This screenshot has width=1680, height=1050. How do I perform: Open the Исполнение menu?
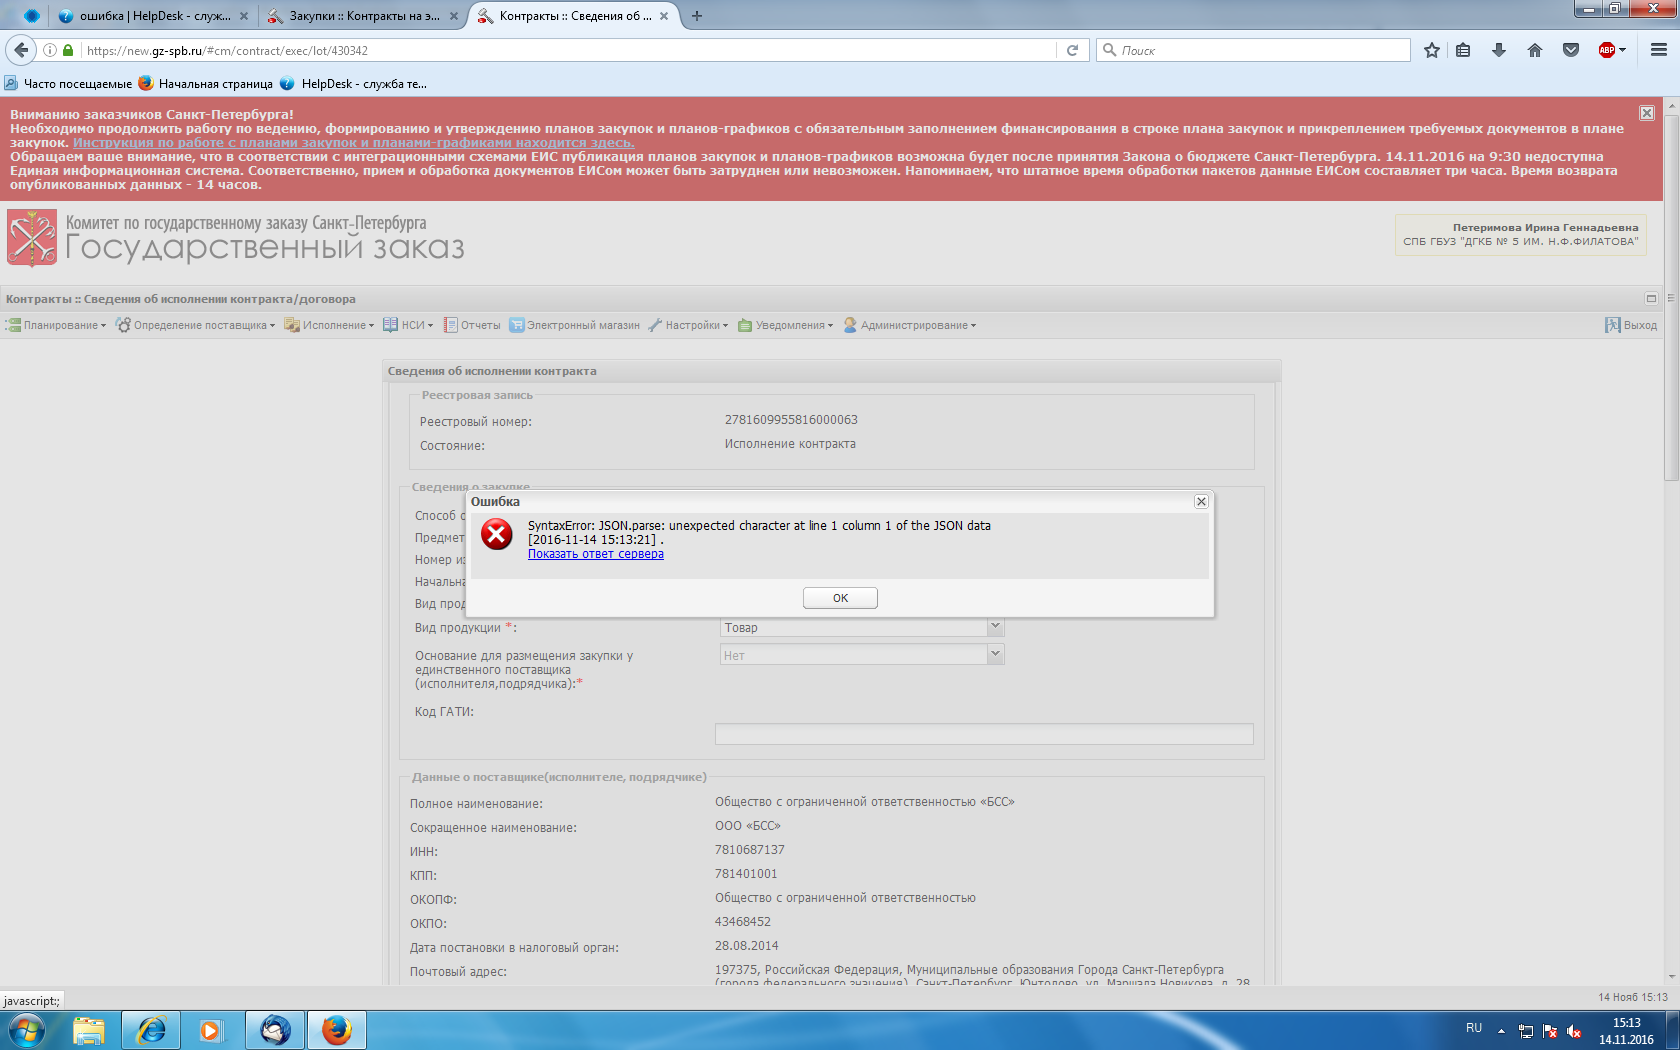[329, 325]
